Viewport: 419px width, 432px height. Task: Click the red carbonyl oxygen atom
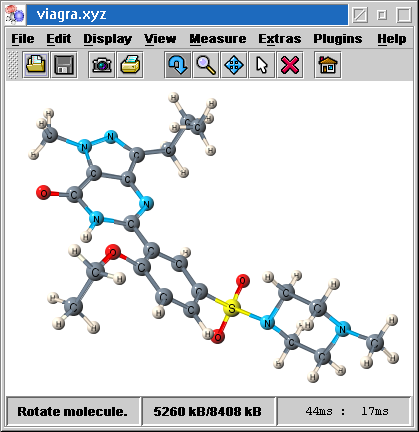click(44, 193)
